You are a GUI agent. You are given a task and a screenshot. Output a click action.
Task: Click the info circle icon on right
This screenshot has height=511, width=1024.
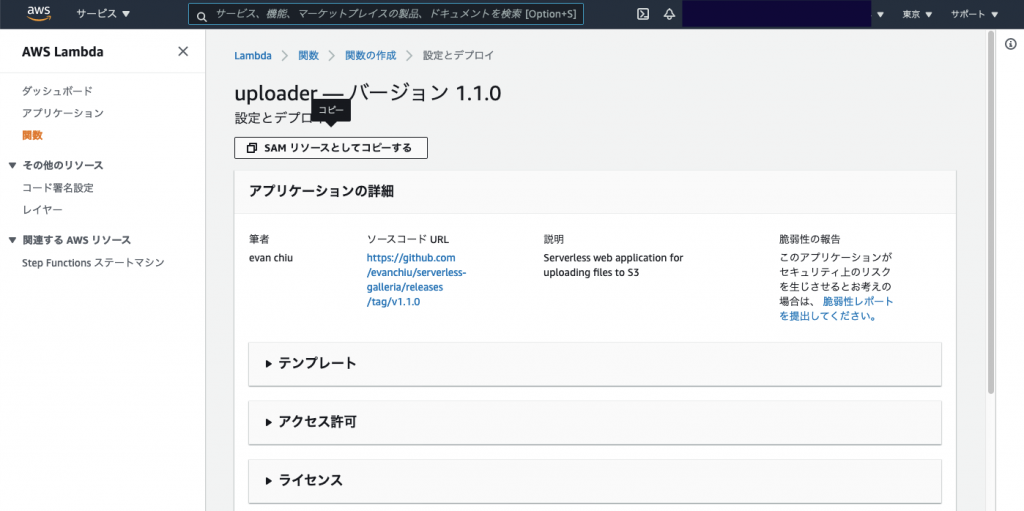[1010, 44]
